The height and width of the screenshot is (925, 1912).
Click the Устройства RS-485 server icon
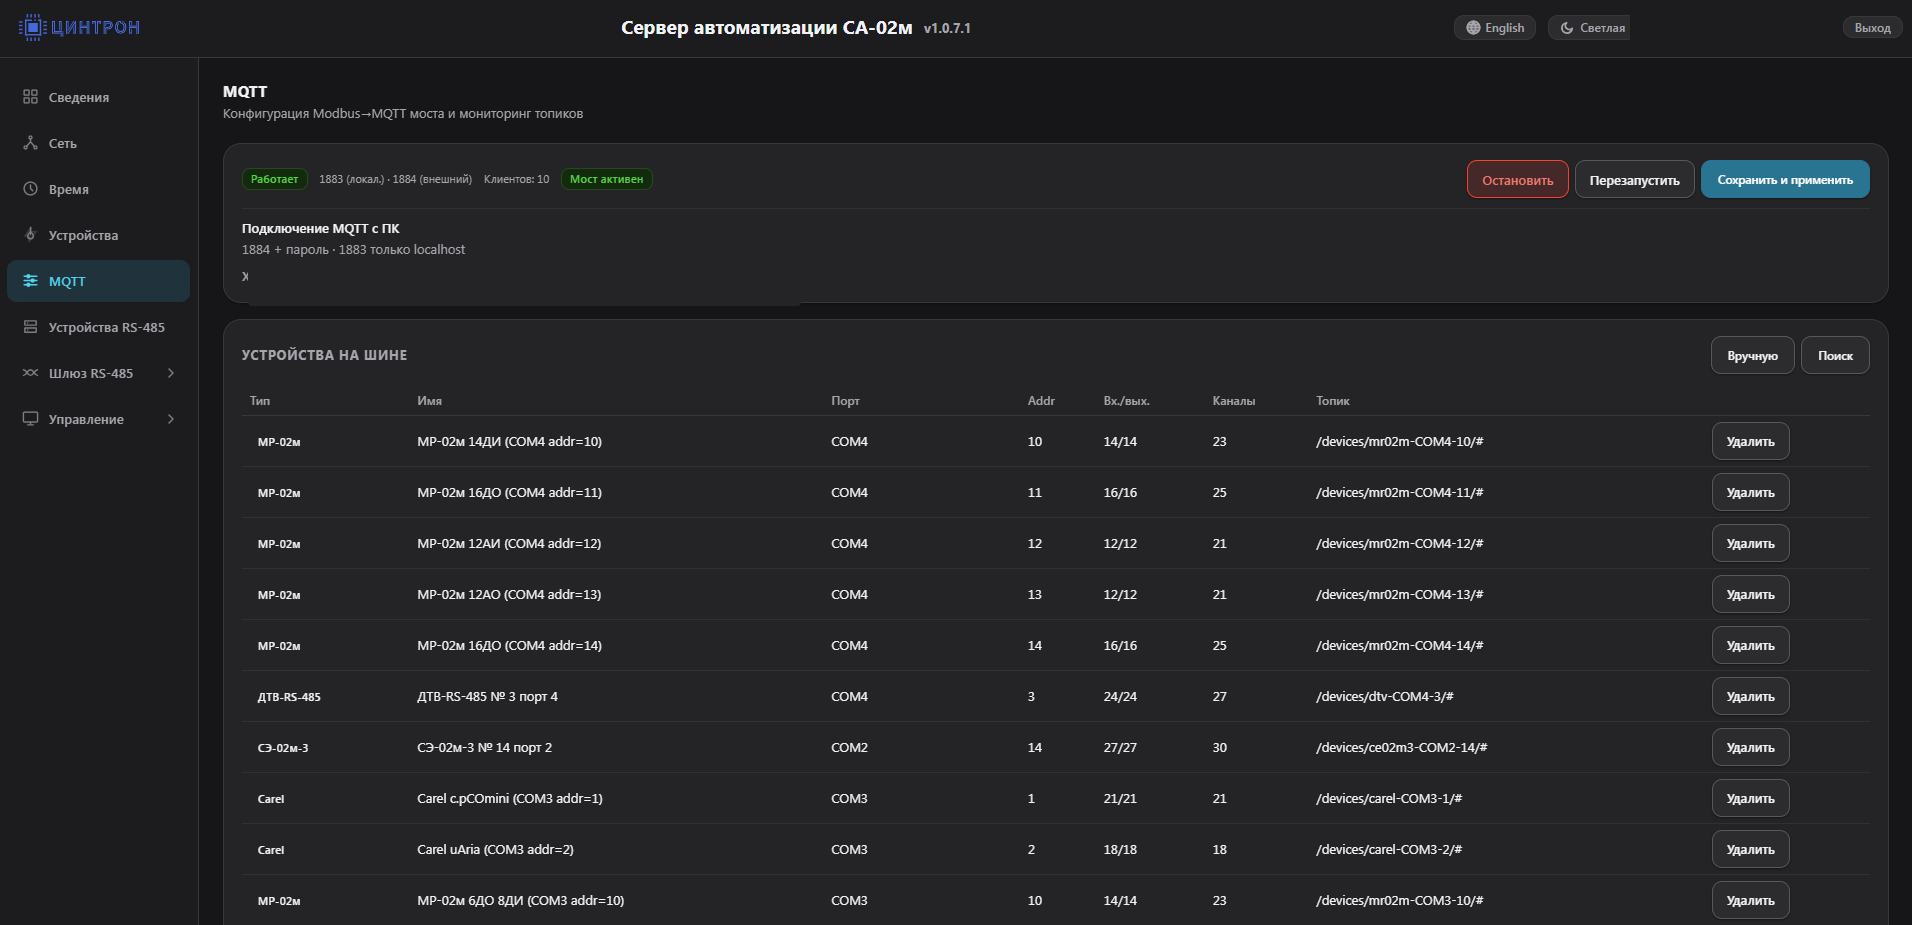pos(30,327)
